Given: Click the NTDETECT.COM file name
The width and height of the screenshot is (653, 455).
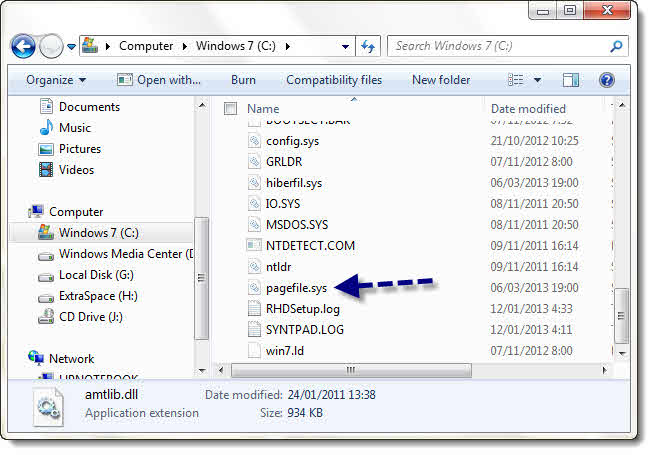Looking at the screenshot, I should [310, 246].
